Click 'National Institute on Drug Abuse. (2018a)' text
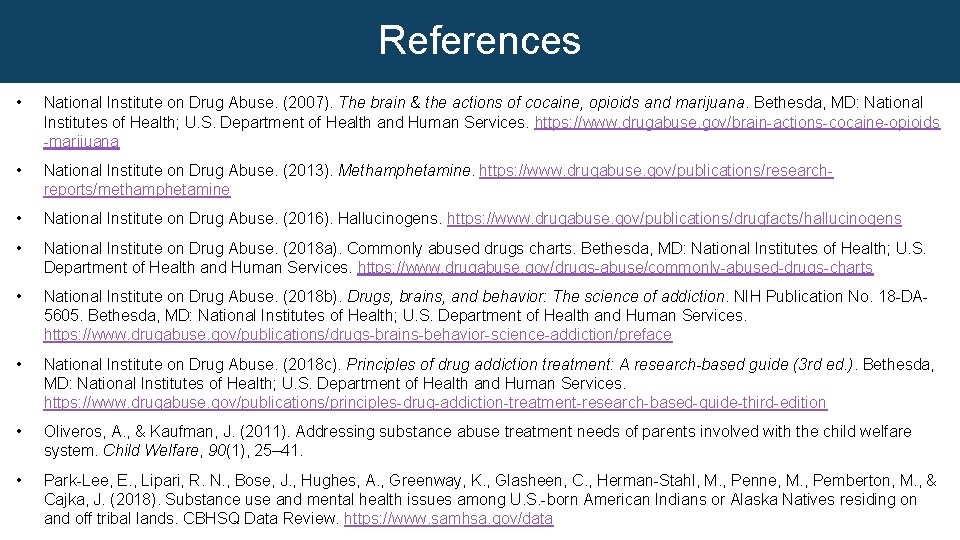The width and height of the screenshot is (960, 540). (192, 249)
